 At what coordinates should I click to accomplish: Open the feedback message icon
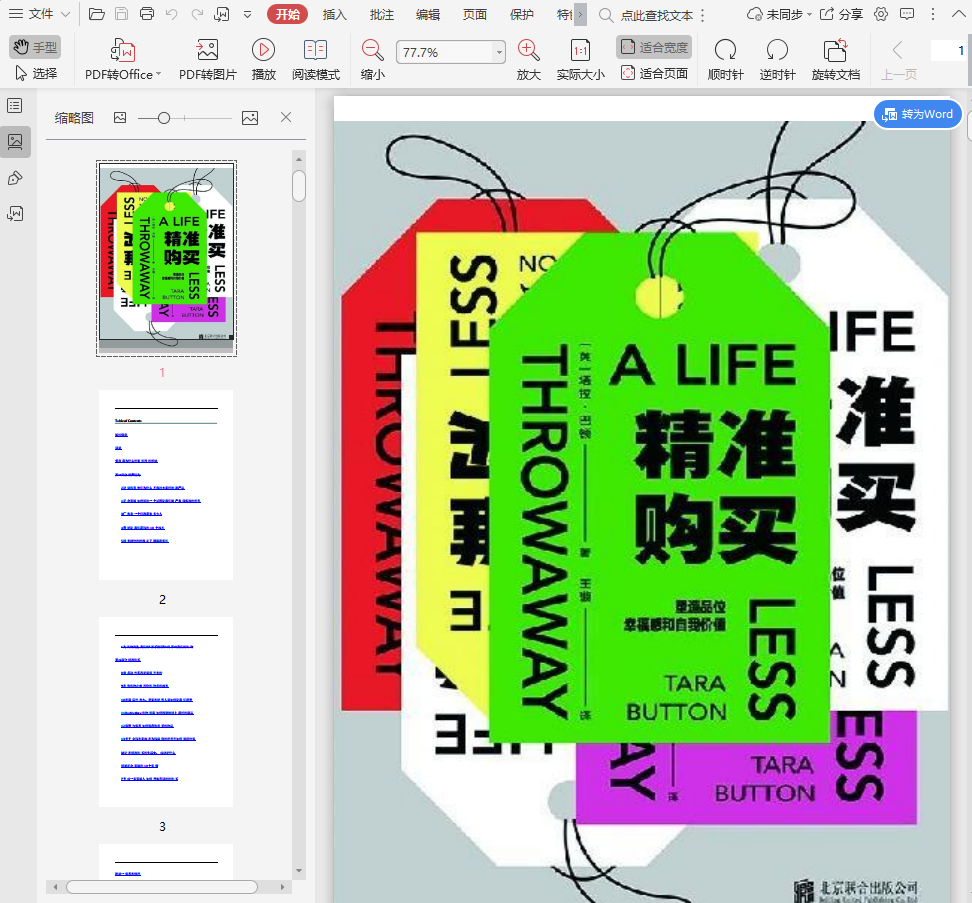(906, 14)
